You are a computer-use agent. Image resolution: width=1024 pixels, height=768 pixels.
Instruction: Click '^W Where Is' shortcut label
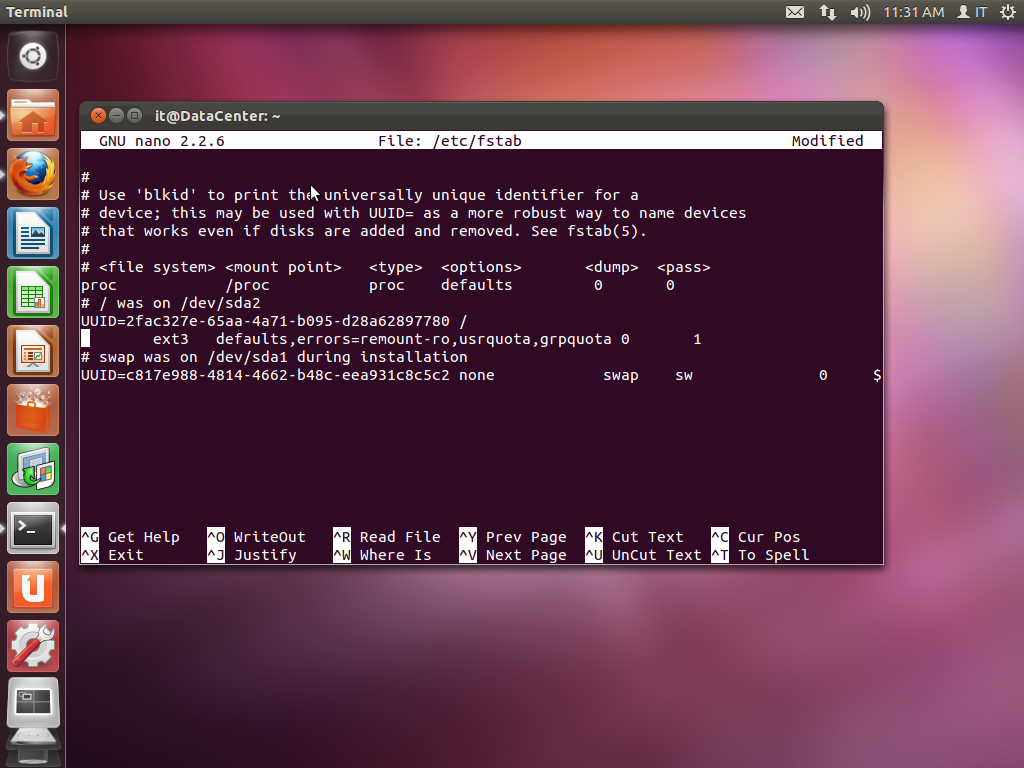point(383,555)
